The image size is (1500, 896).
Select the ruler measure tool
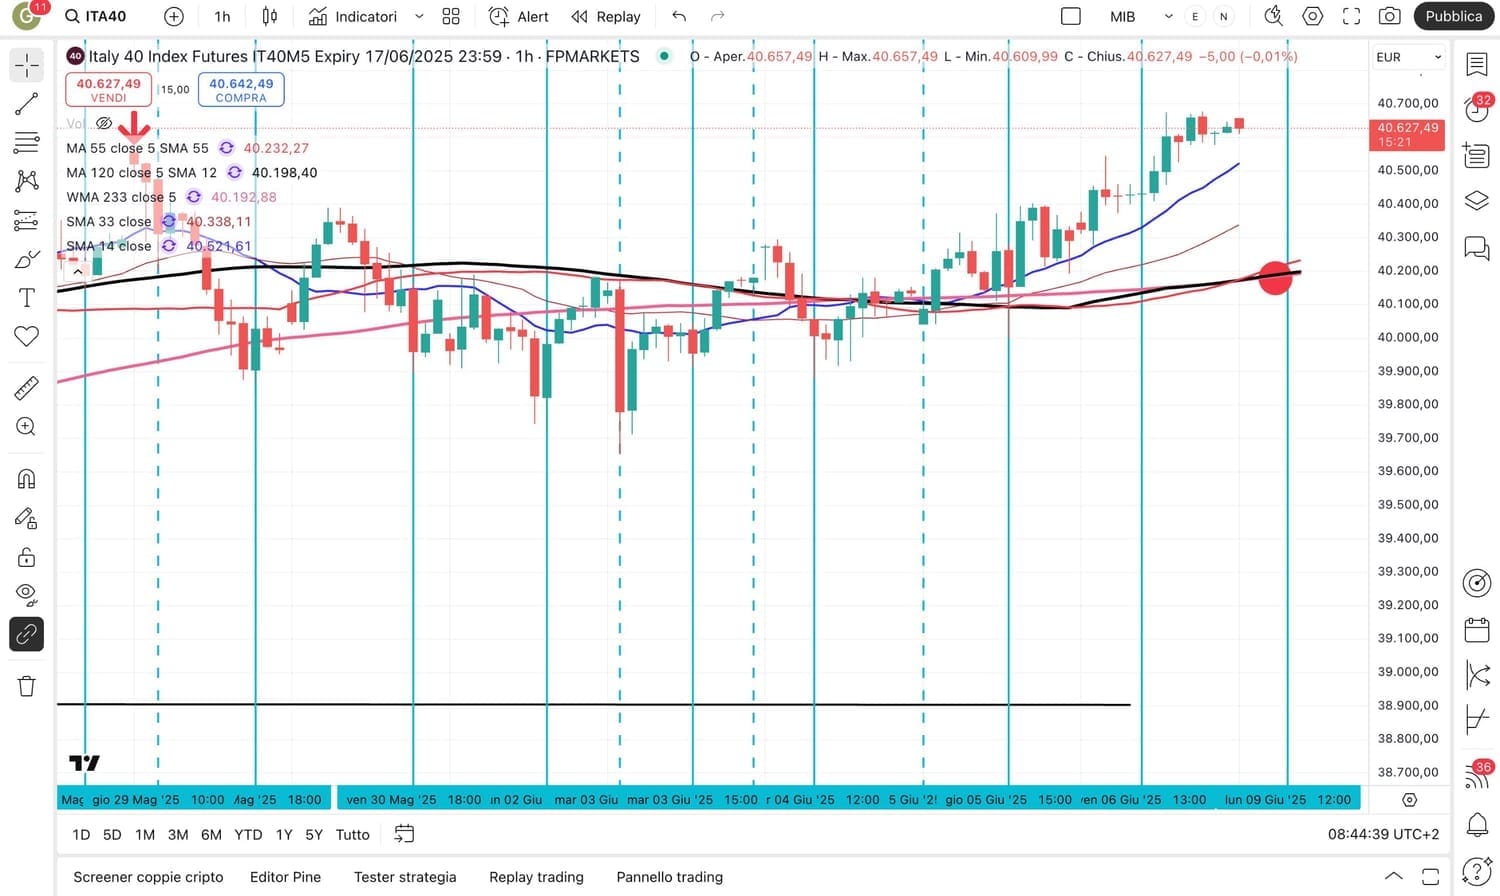[27, 387]
